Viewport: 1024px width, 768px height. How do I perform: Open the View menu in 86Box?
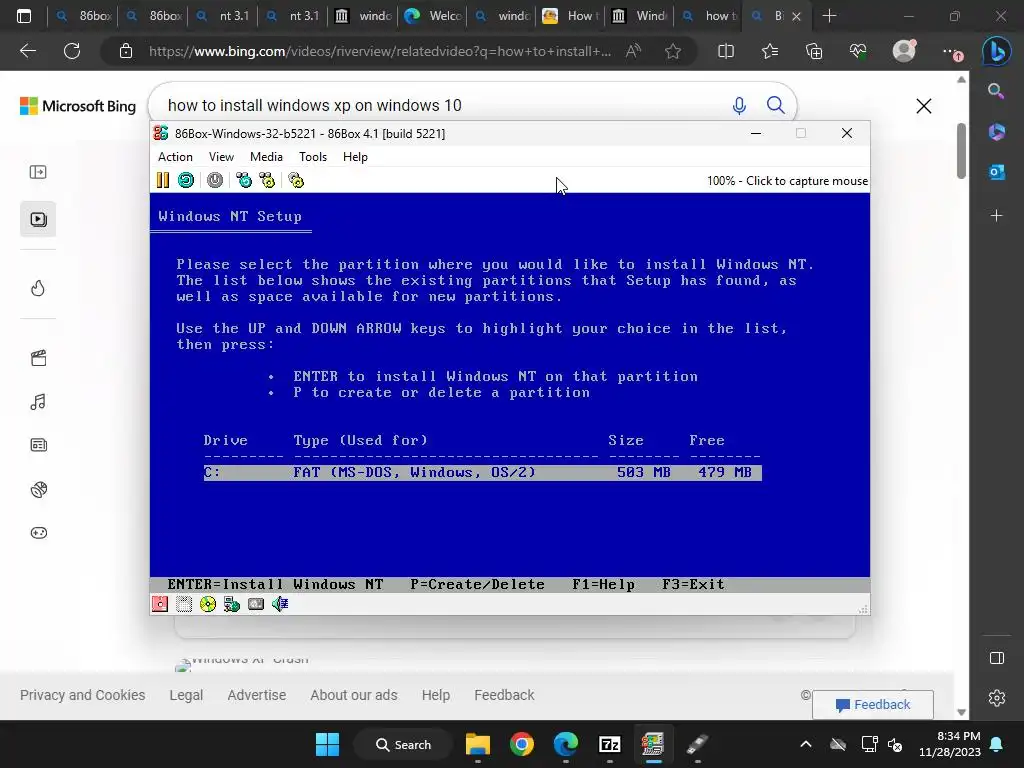(x=221, y=157)
